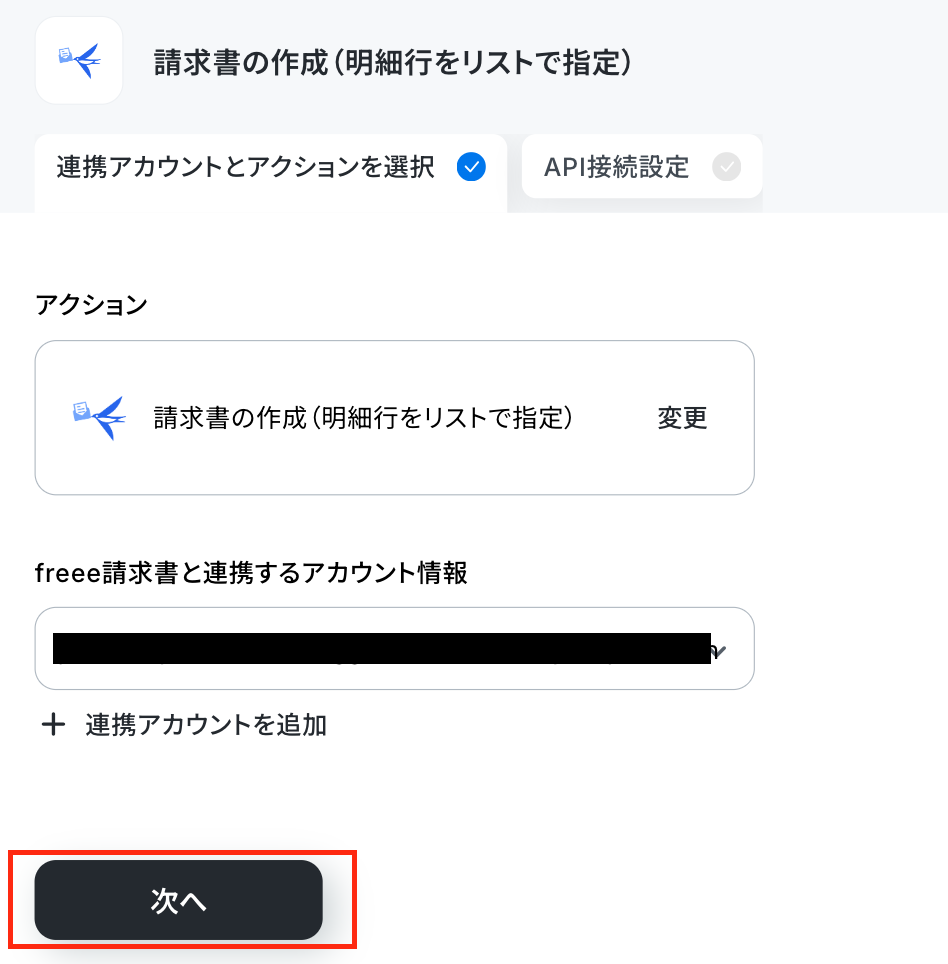The width and height of the screenshot is (948, 964).
Task: Click the gray checkmark on API接続設定 tab
Action: 727,167
